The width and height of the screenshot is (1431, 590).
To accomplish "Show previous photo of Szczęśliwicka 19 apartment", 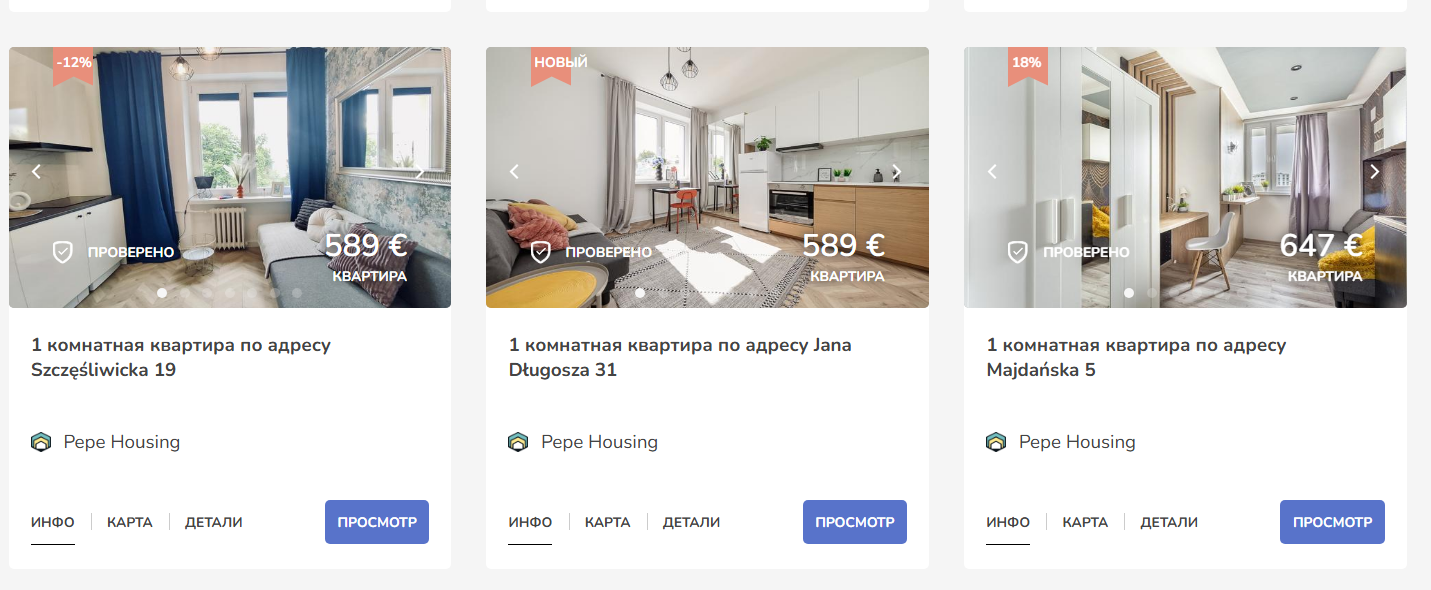I will tap(36, 172).
